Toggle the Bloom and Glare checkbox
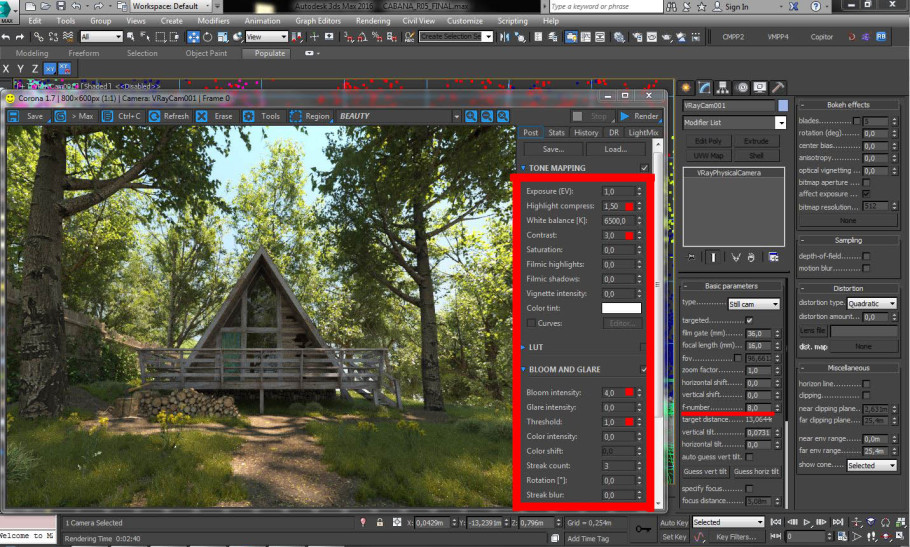 pos(644,370)
